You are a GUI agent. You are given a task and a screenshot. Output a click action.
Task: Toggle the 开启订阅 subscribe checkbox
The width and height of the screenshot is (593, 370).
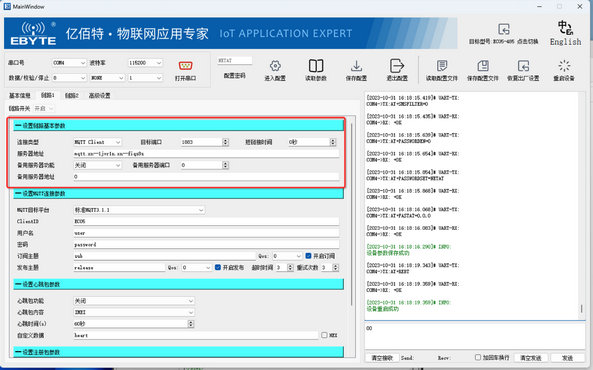(308, 256)
